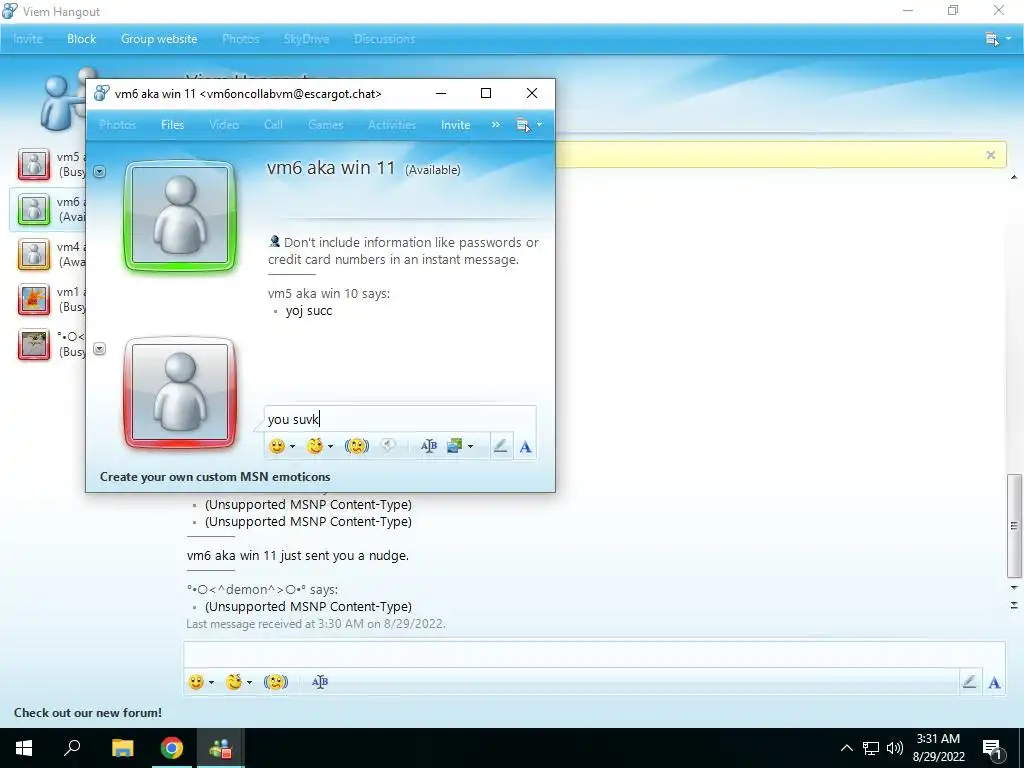Image resolution: width=1024 pixels, height=768 pixels.
Task: Show hidden system tray icons
Action: (x=846, y=748)
